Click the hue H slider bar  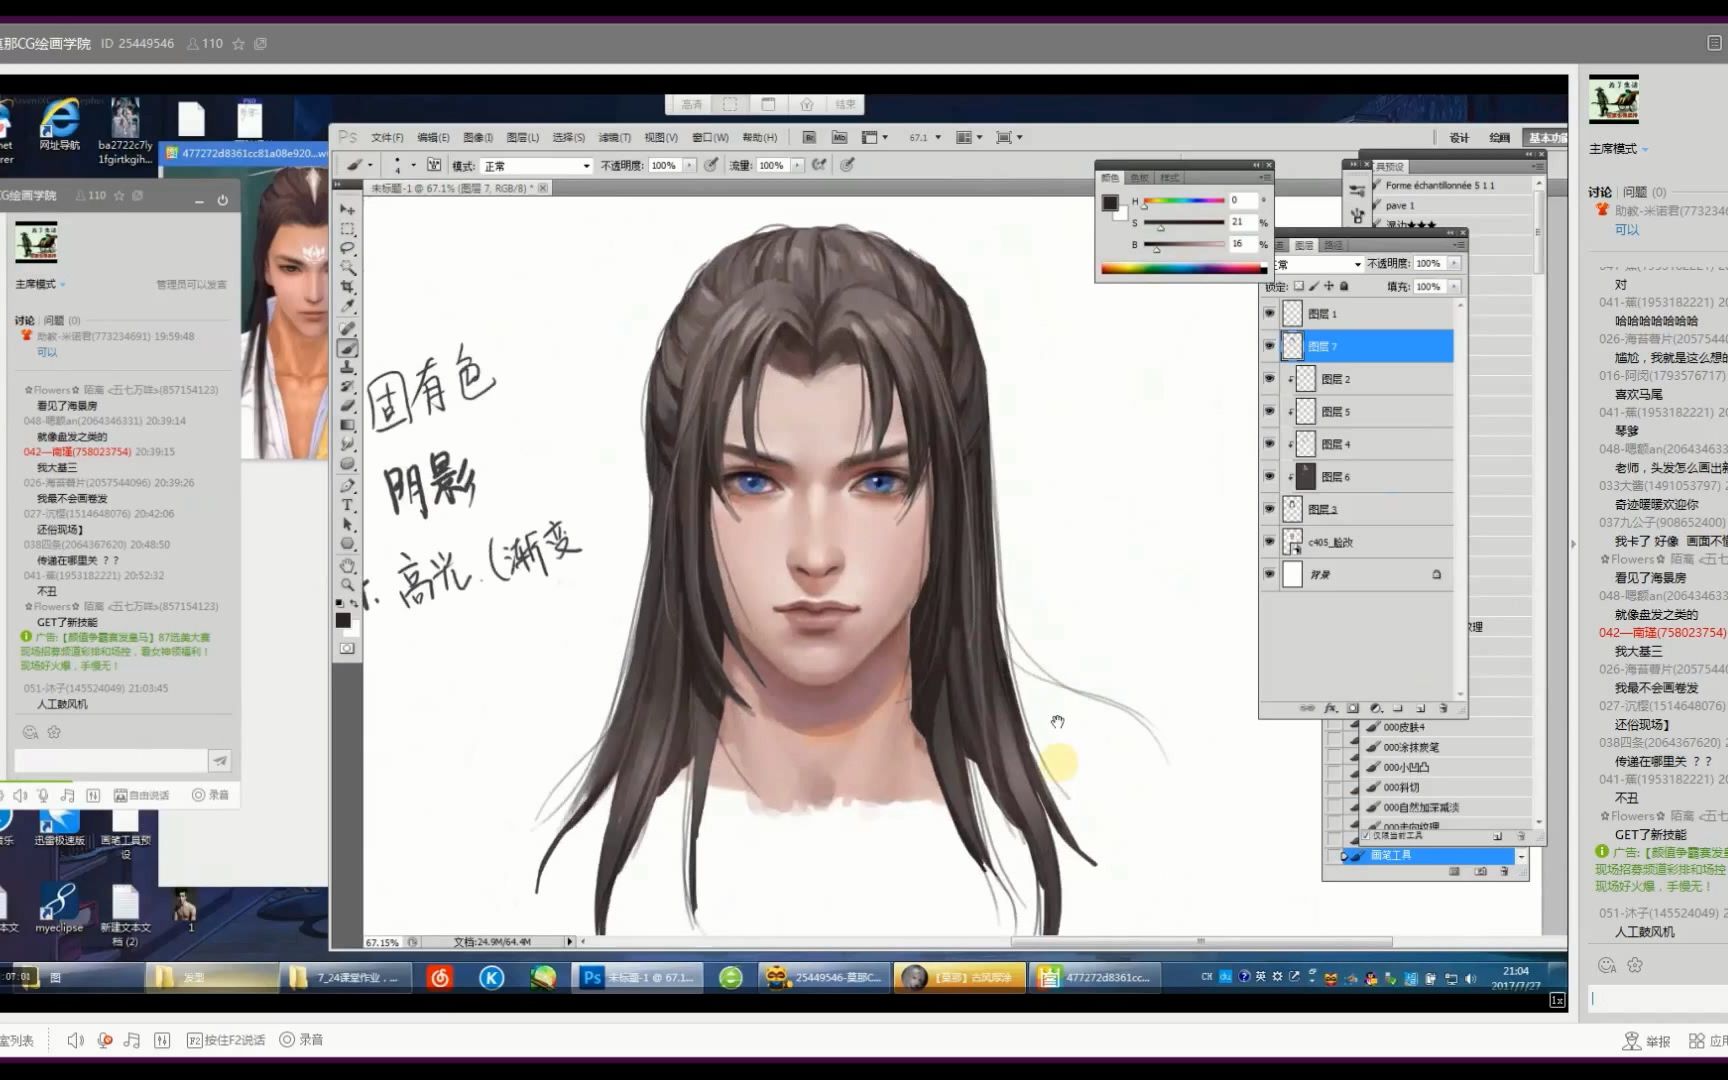(1184, 201)
